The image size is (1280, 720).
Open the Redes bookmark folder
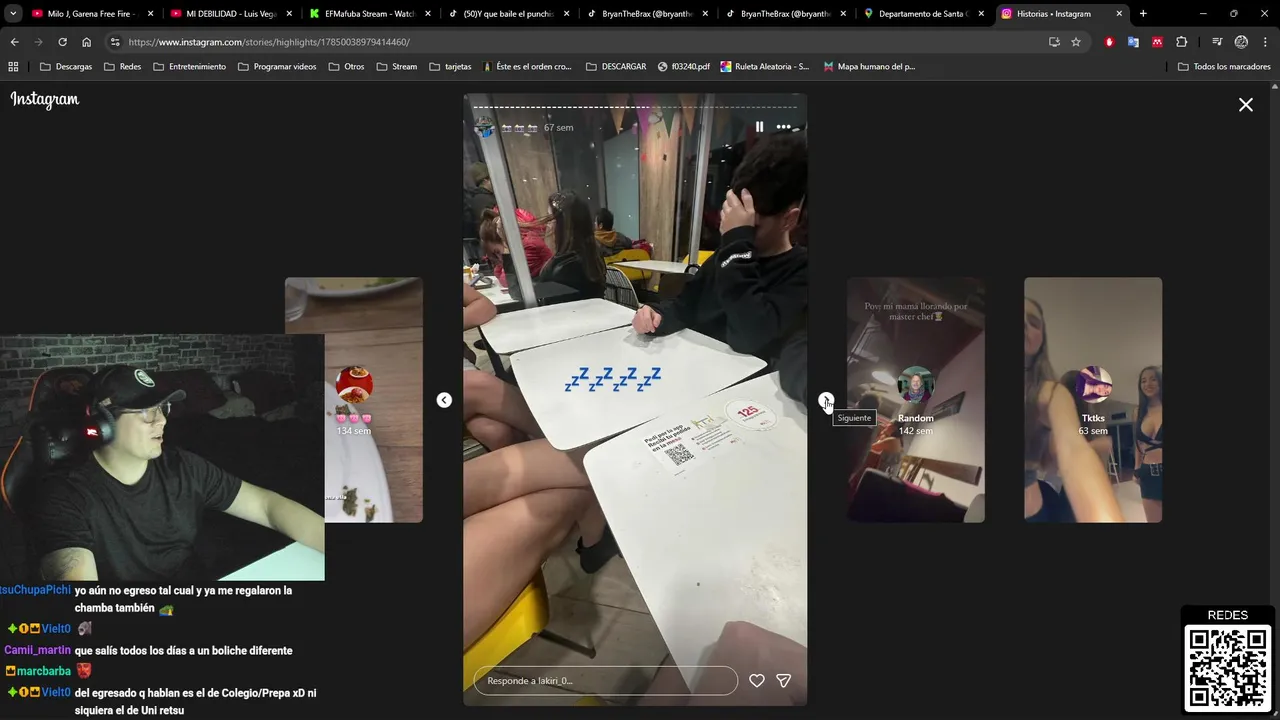coord(122,67)
